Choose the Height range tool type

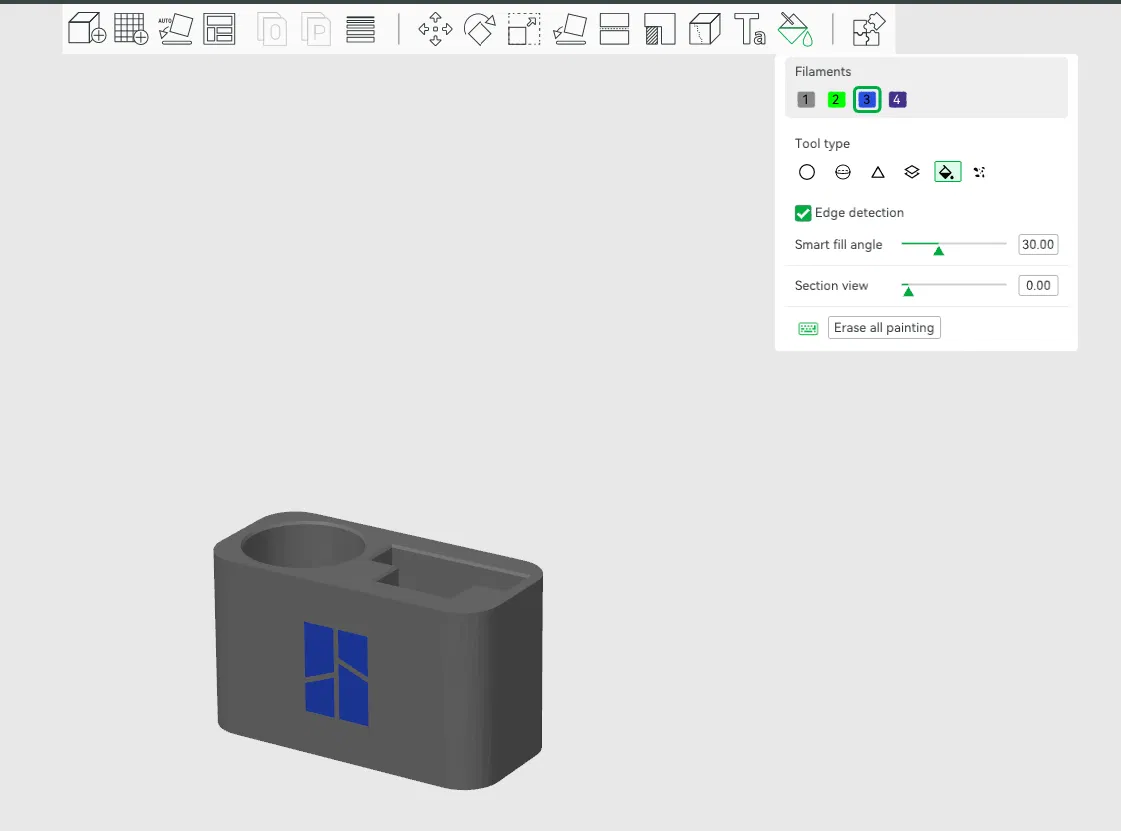[912, 172]
